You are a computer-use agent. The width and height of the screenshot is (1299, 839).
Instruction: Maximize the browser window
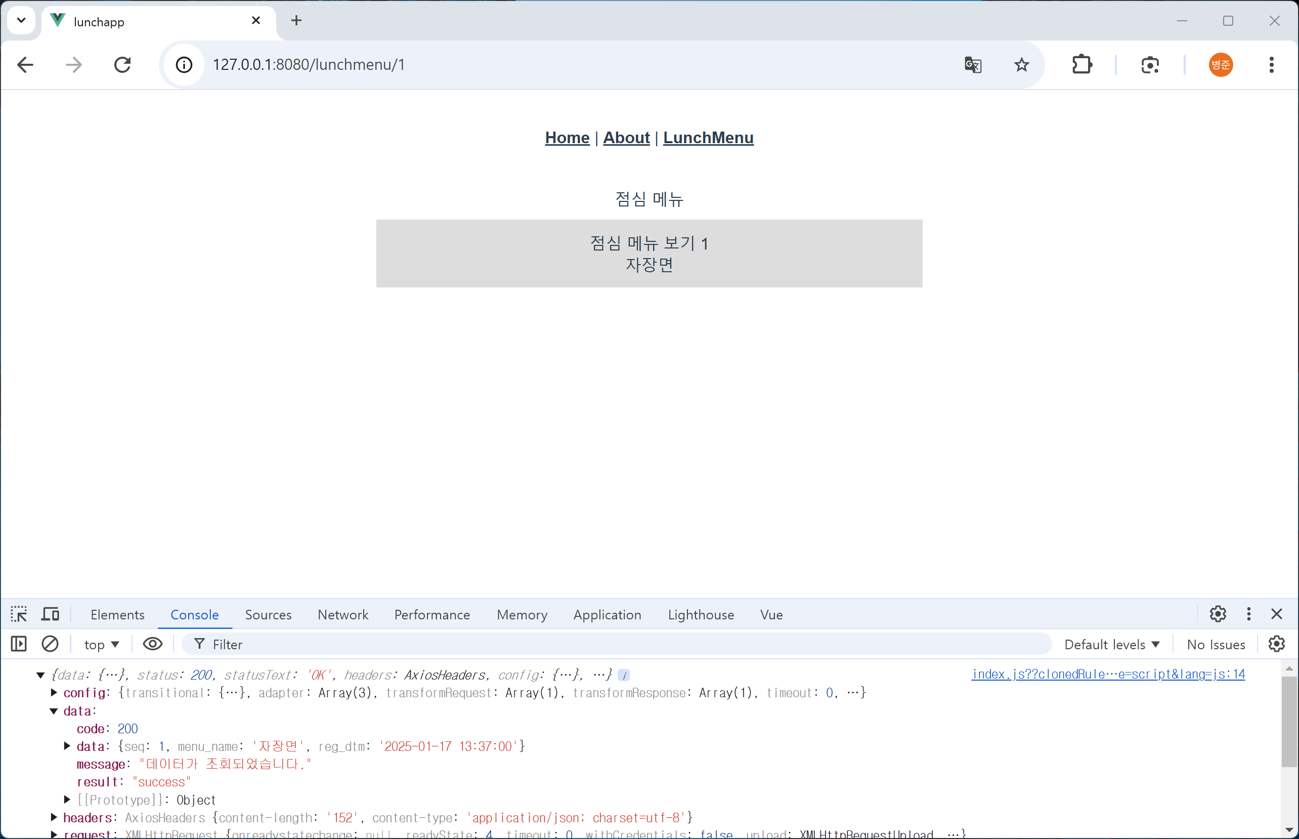point(1228,20)
